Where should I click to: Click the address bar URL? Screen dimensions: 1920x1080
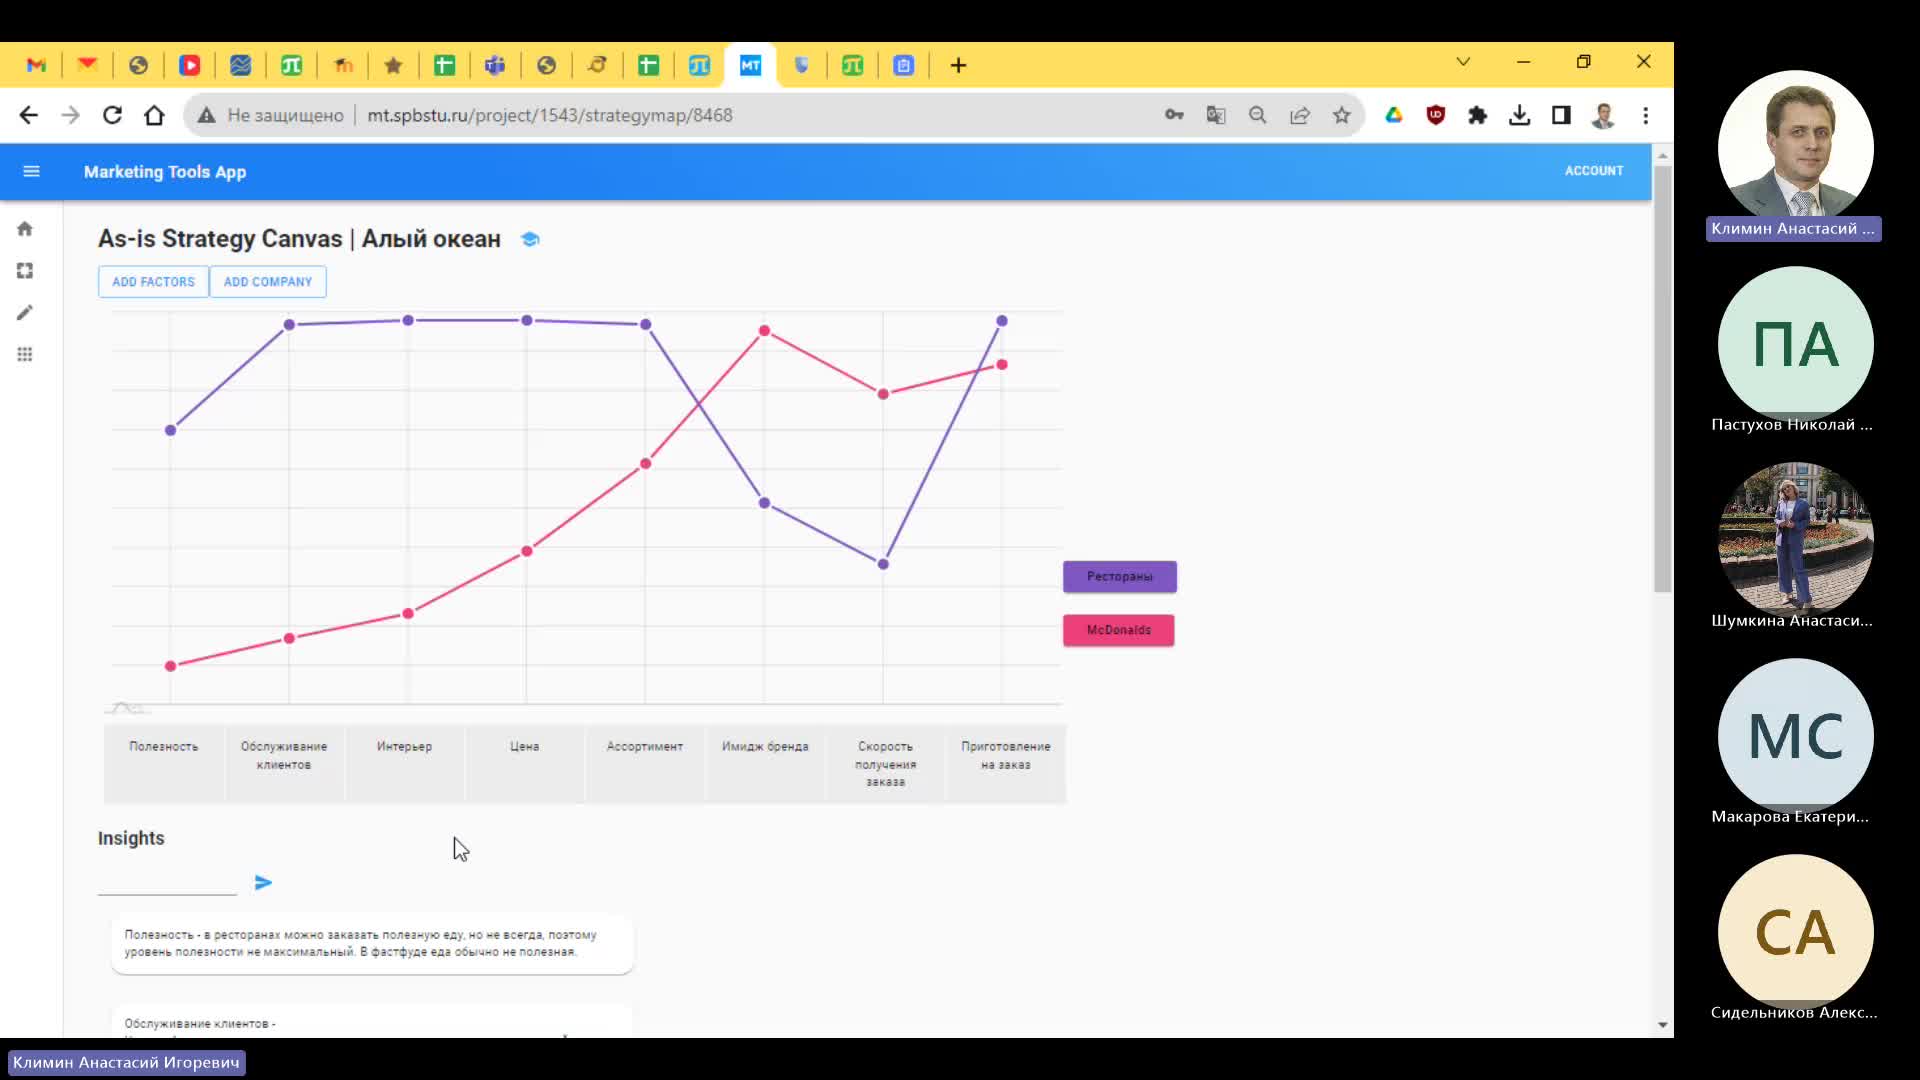[550, 115]
